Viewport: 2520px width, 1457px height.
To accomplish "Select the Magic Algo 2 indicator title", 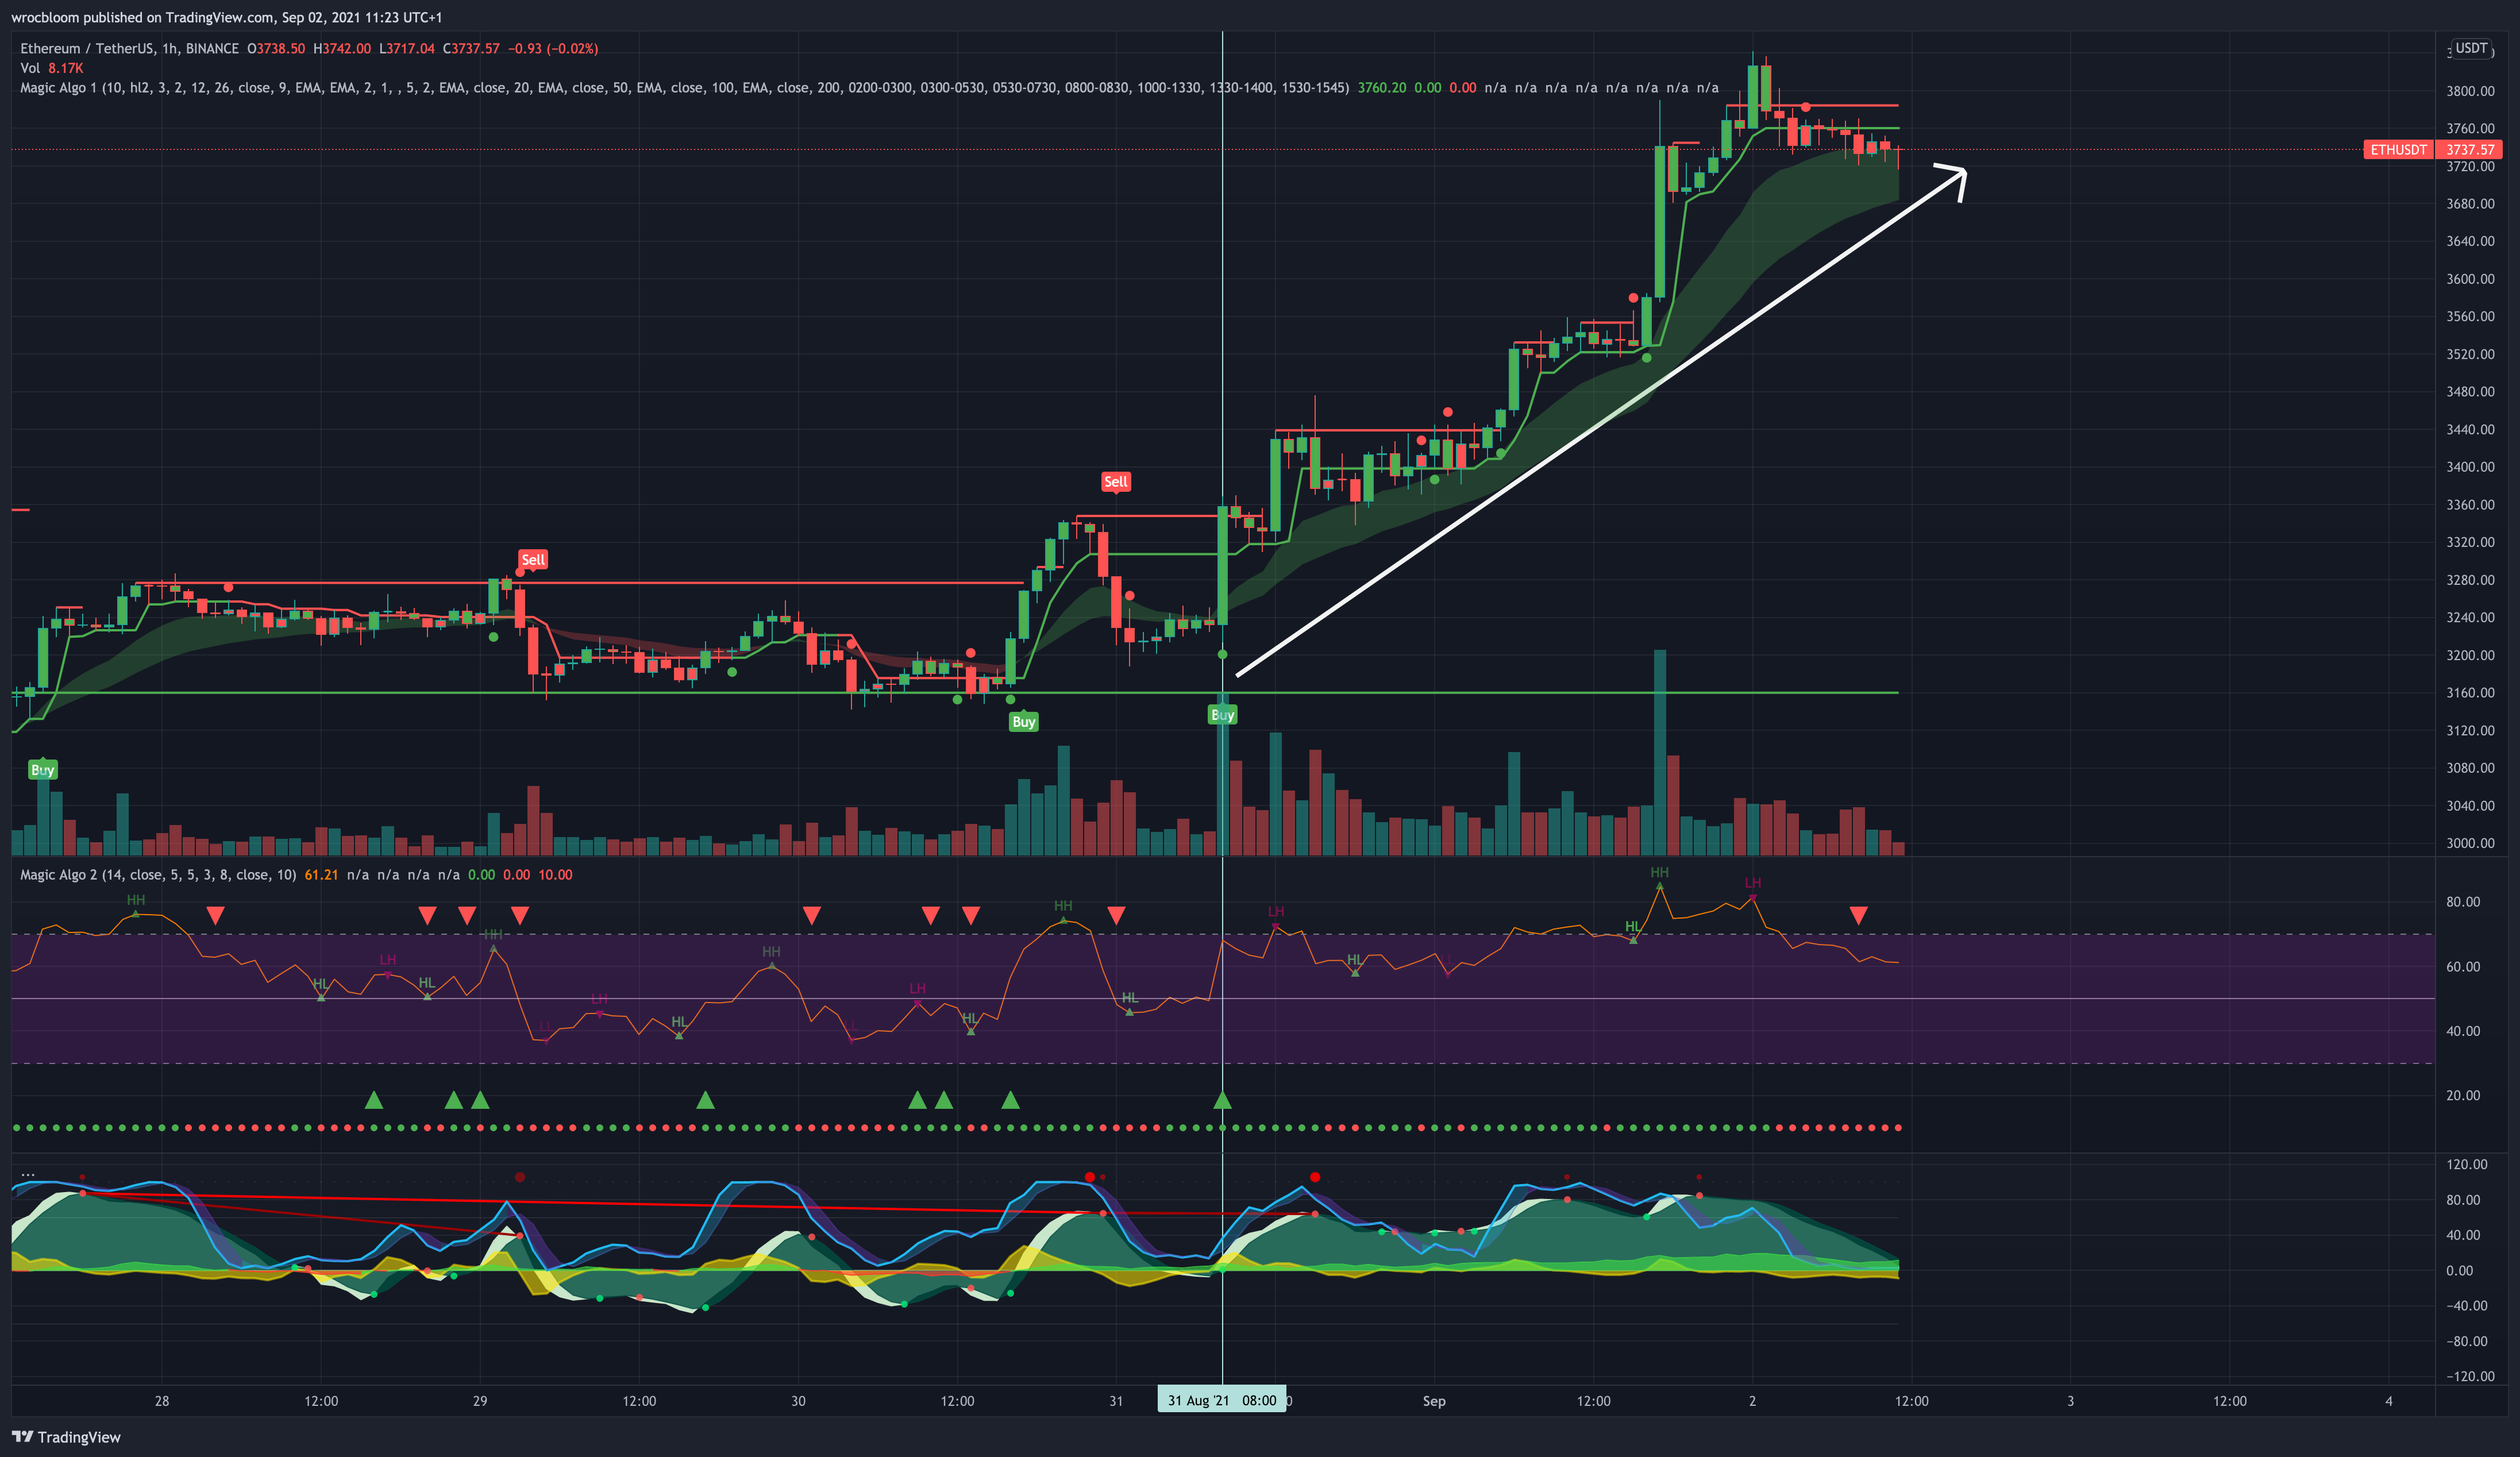I will pyautogui.click(x=60, y=875).
